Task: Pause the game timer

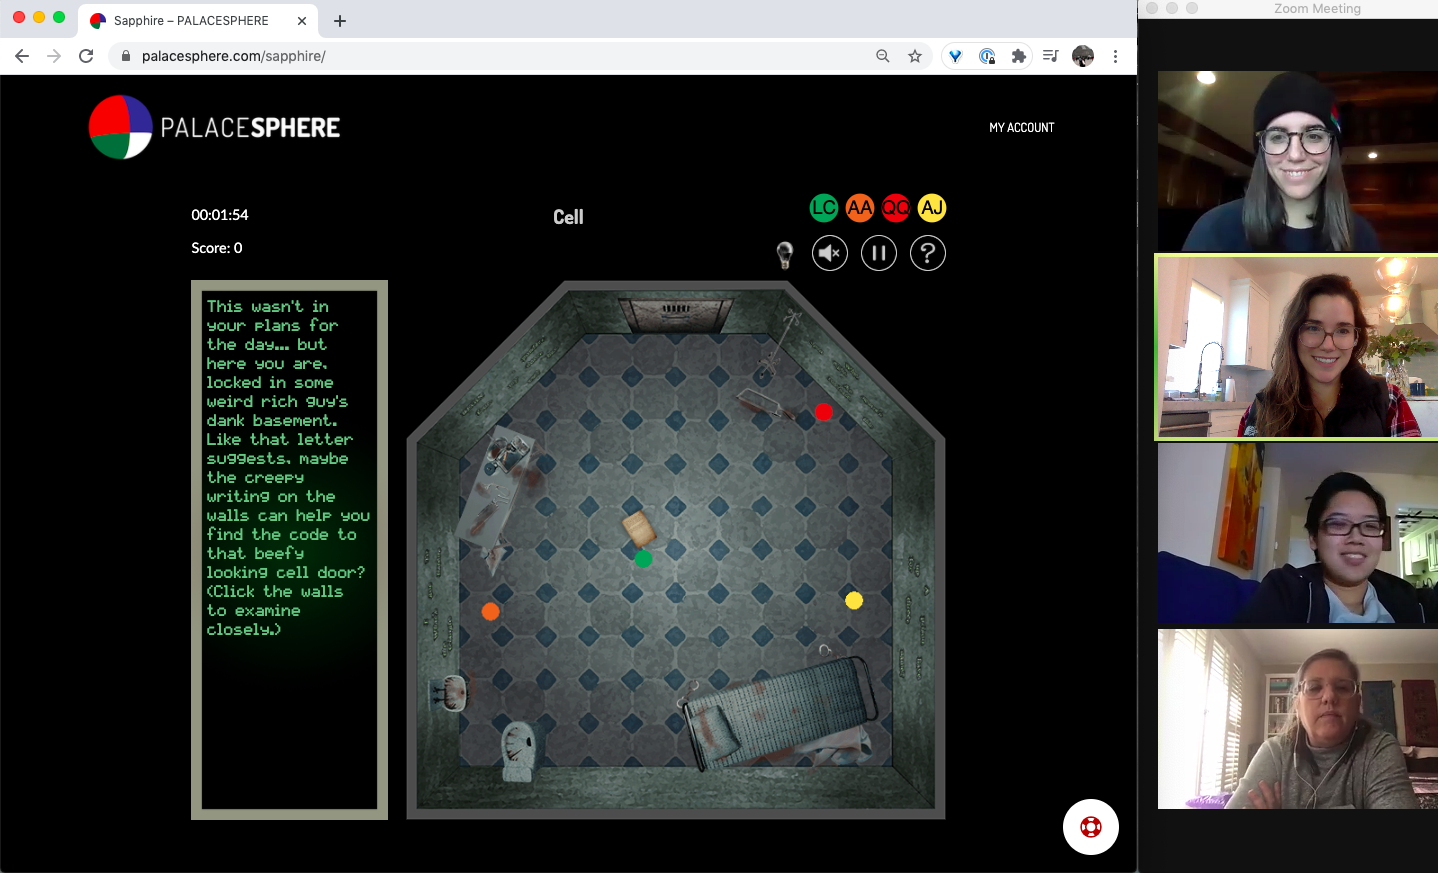Action: [879, 253]
